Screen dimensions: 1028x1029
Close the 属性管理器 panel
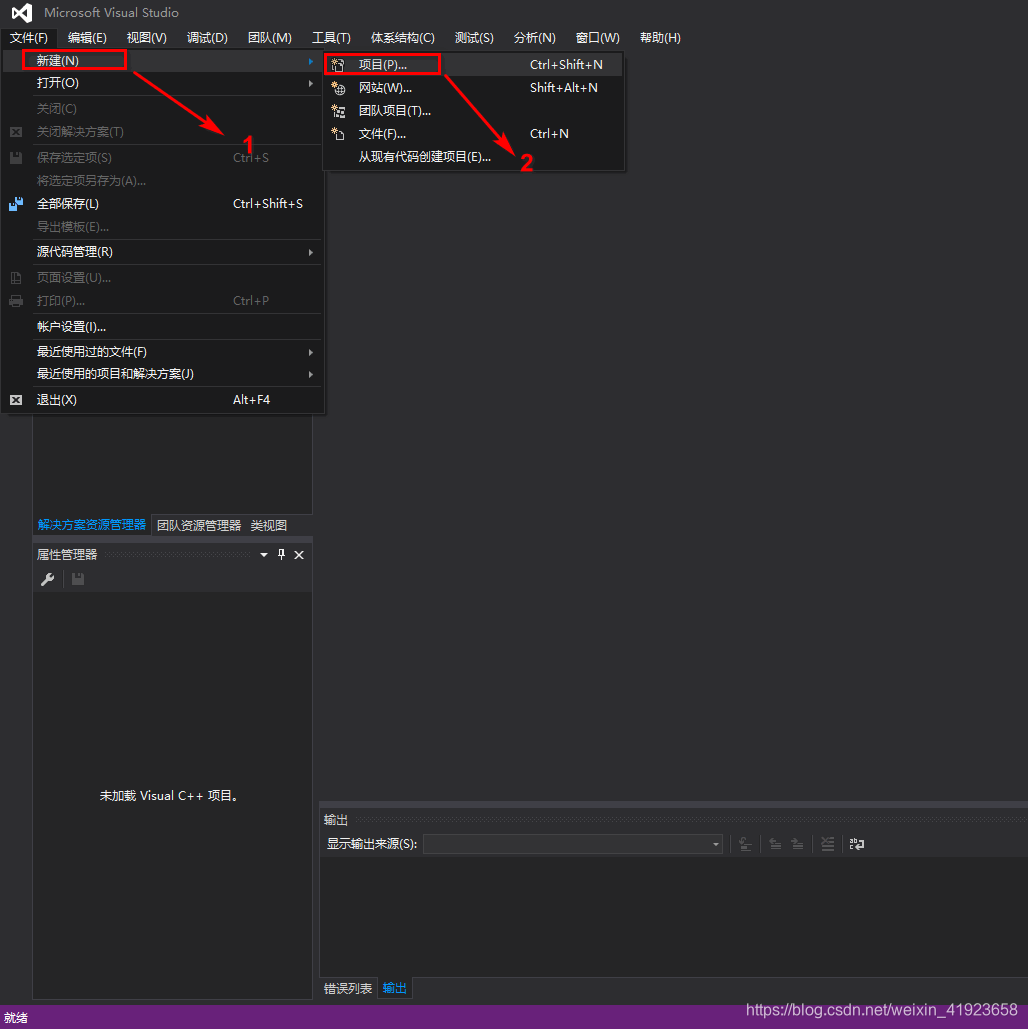tap(299, 555)
